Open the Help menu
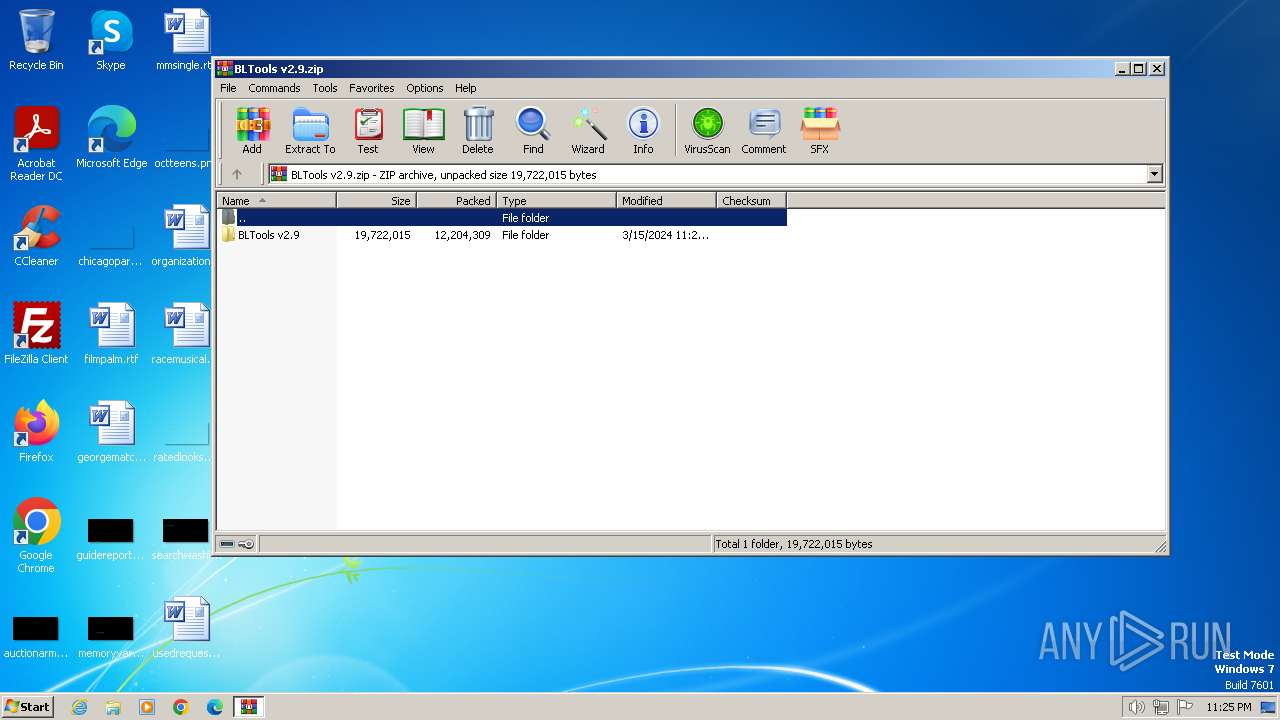This screenshot has width=1280, height=720. [465, 88]
